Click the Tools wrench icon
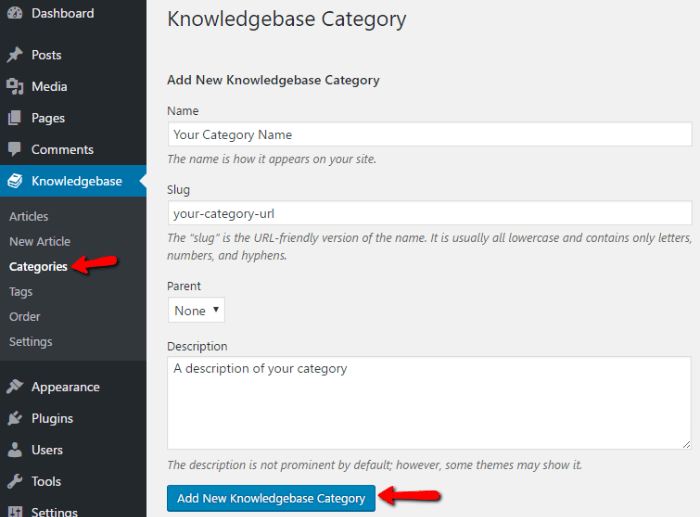Image resolution: width=700 pixels, height=517 pixels. point(15,481)
